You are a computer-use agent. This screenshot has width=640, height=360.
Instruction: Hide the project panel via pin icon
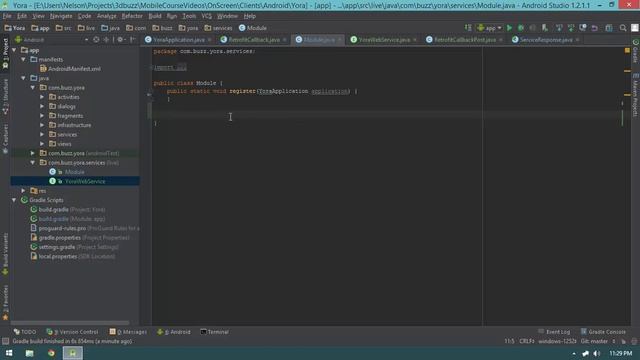(x=133, y=40)
